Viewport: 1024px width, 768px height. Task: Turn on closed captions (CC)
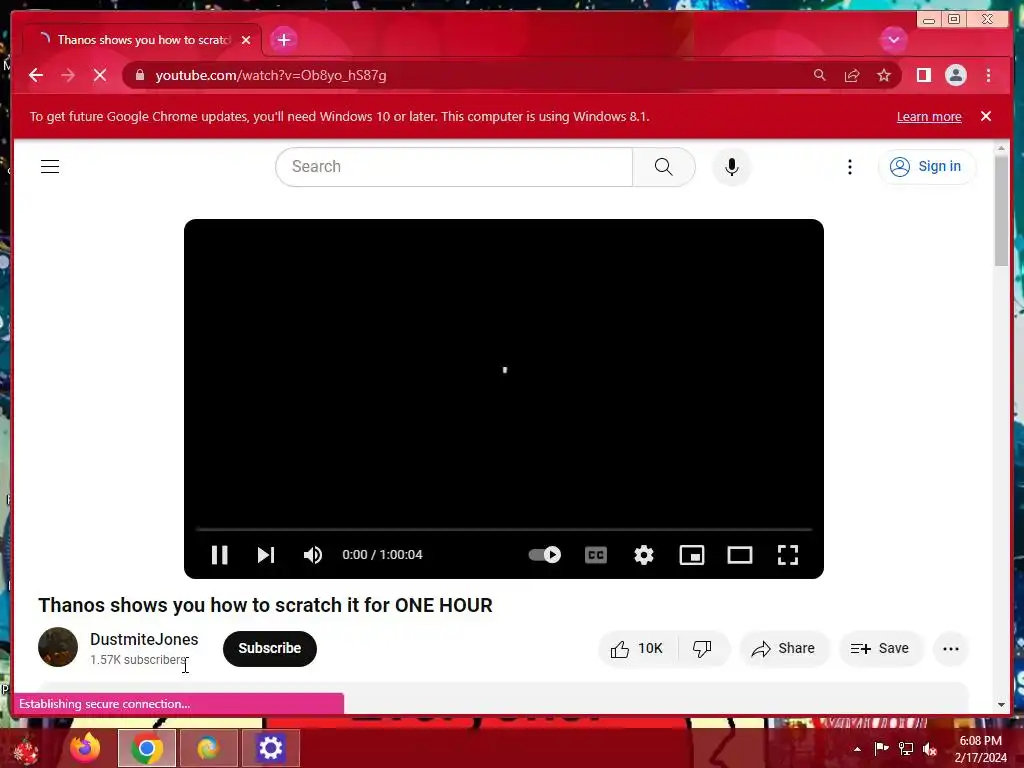596,554
